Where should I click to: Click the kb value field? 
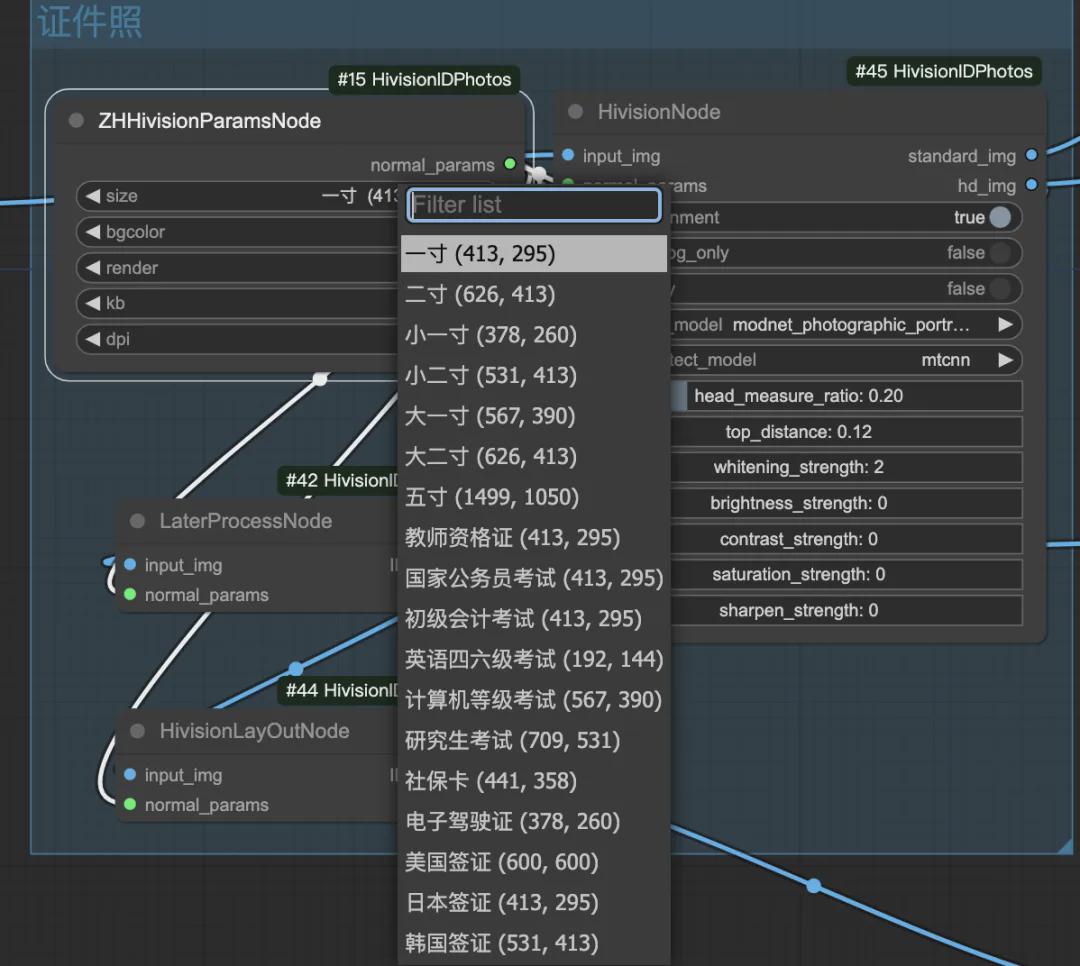click(x=238, y=302)
